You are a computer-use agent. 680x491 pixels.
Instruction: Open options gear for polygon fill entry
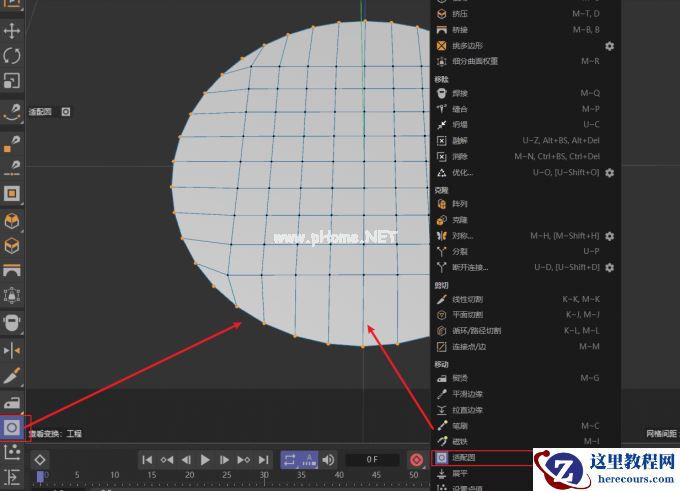(x=609, y=46)
